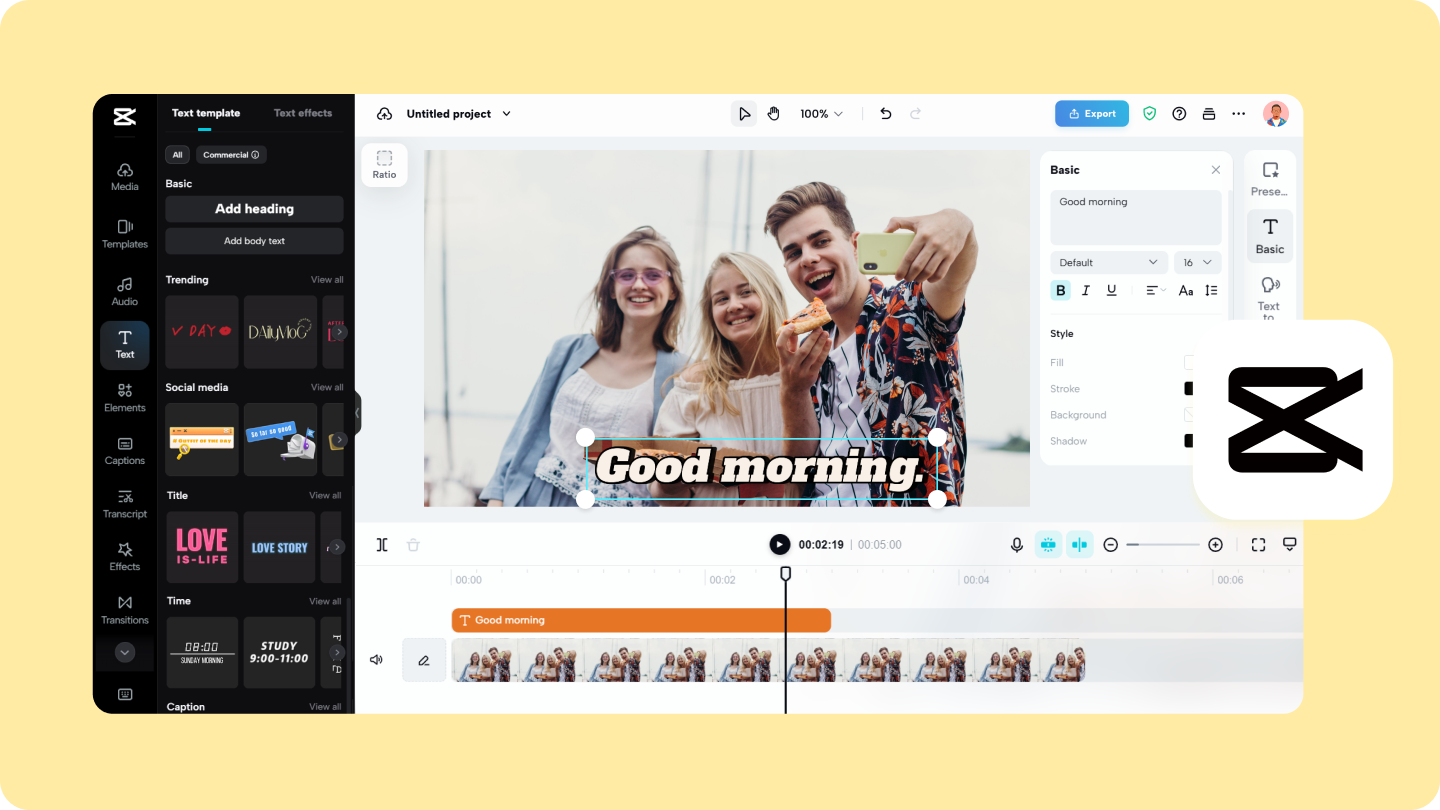Image resolution: width=1440 pixels, height=810 pixels.
Task: Click the split clip icon on the timeline toolbar
Action: pos(382,545)
